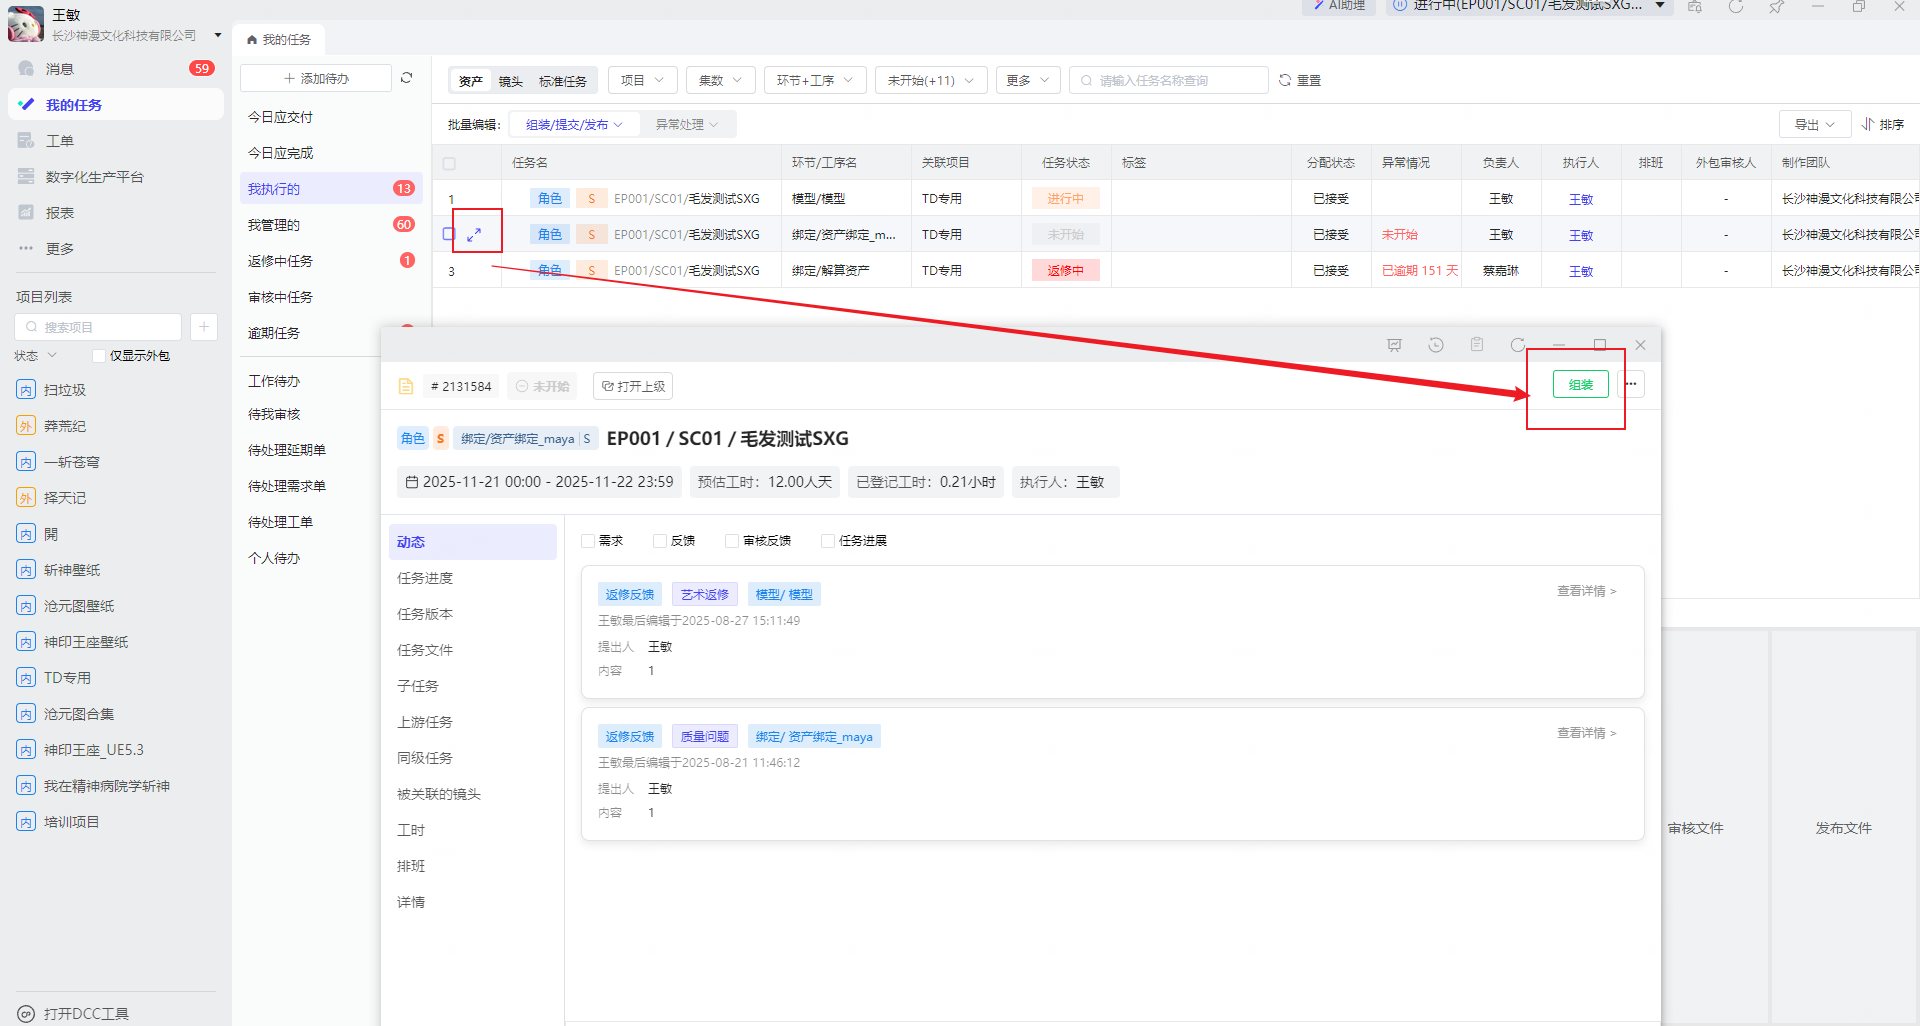This screenshot has height=1026, width=1920.
Task: Click the presentation board icon in dialog header
Action: tap(1394, 345)
